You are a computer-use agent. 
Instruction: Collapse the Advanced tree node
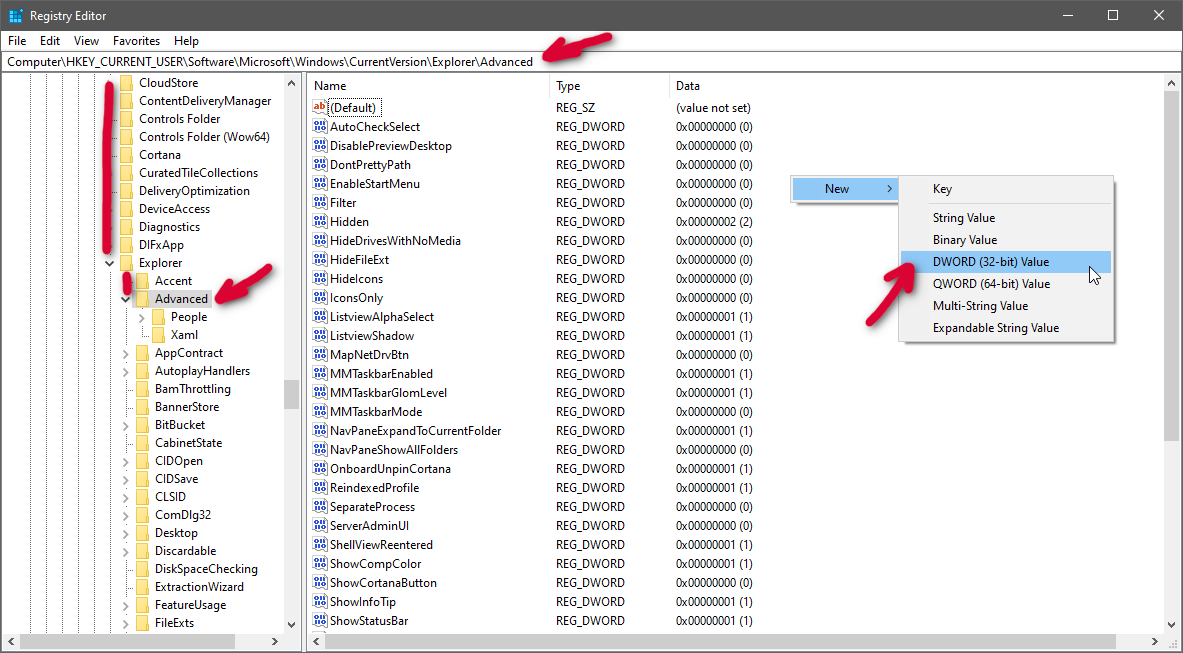click(x=125, y=299)
